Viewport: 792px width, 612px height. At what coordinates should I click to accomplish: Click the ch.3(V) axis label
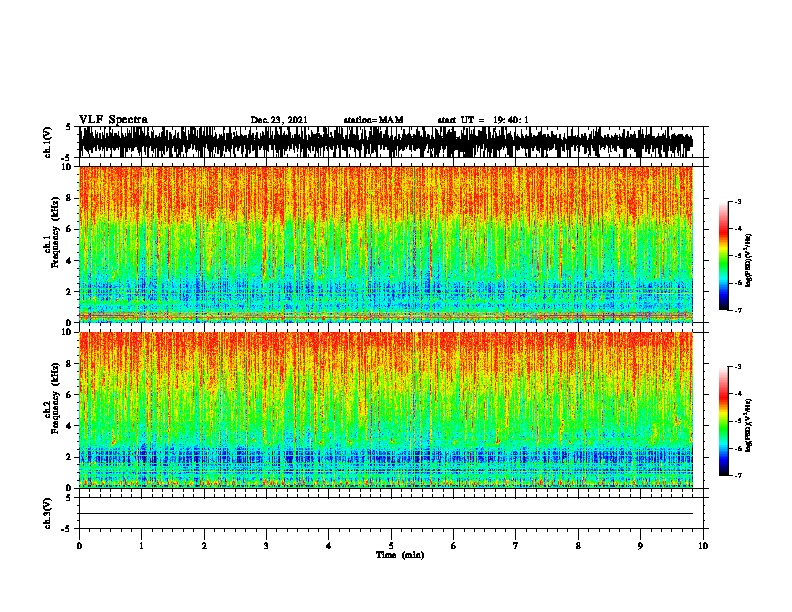click(47, 513)
